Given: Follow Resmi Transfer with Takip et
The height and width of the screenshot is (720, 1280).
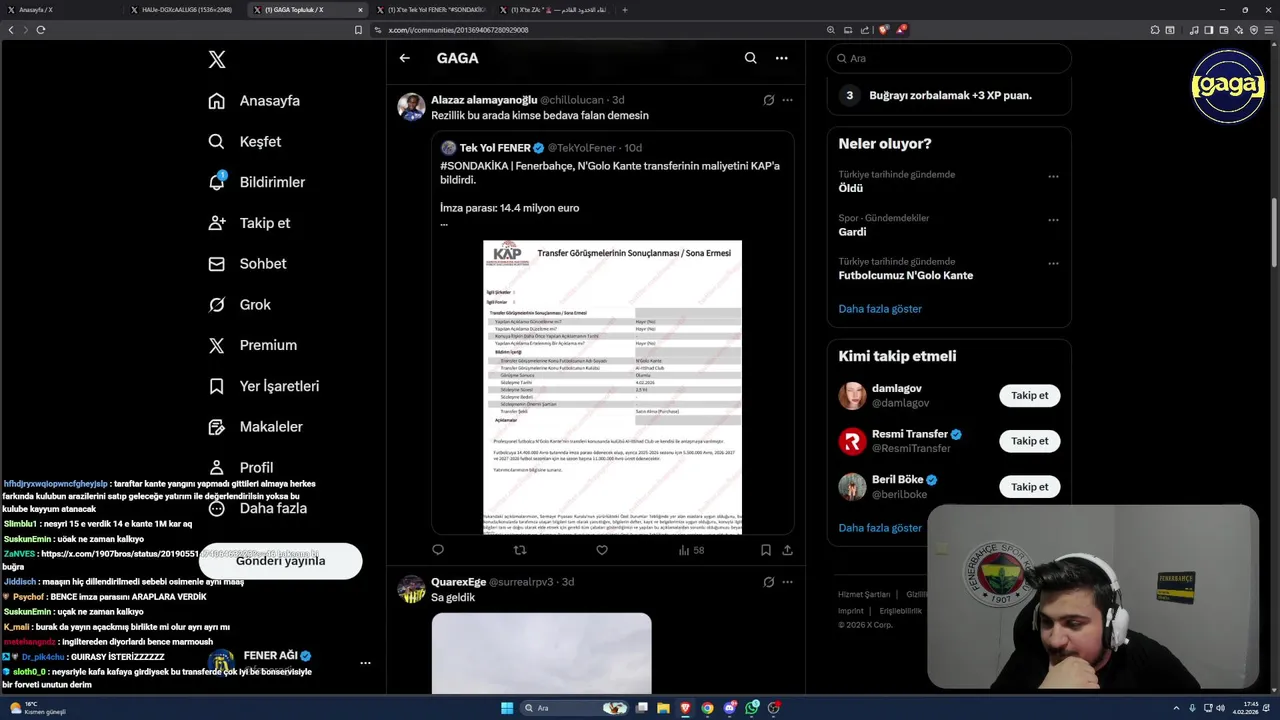Looking at the screenshot, I should coord(1029,441).
